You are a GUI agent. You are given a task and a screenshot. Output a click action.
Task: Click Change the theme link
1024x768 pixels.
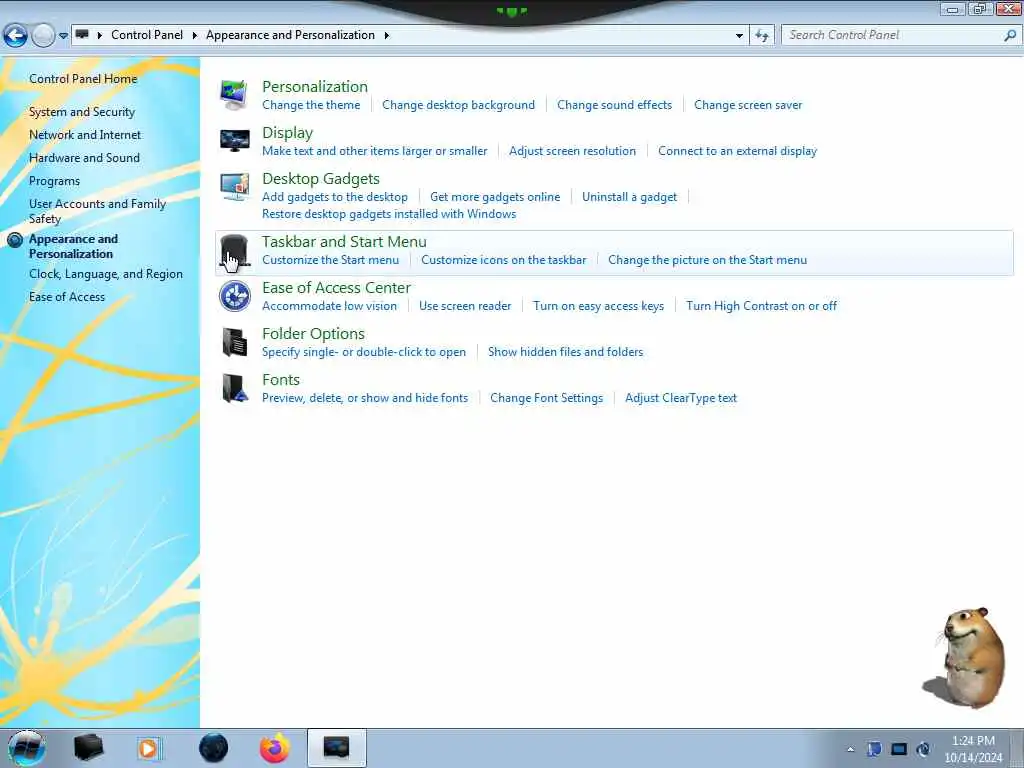[311, 105]
